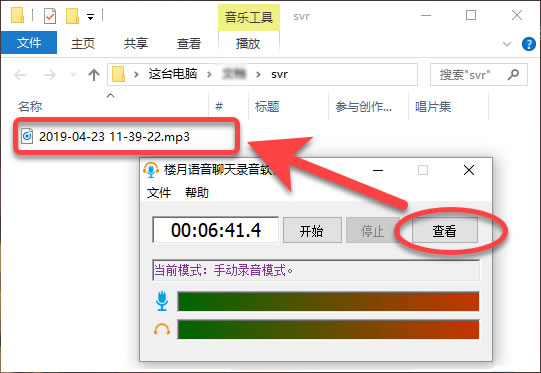The height and width of the screenshot is (373, 541).
Task: Select file 2019-04-23 11-39-22.mp3
Action: (x=114, y=137)
